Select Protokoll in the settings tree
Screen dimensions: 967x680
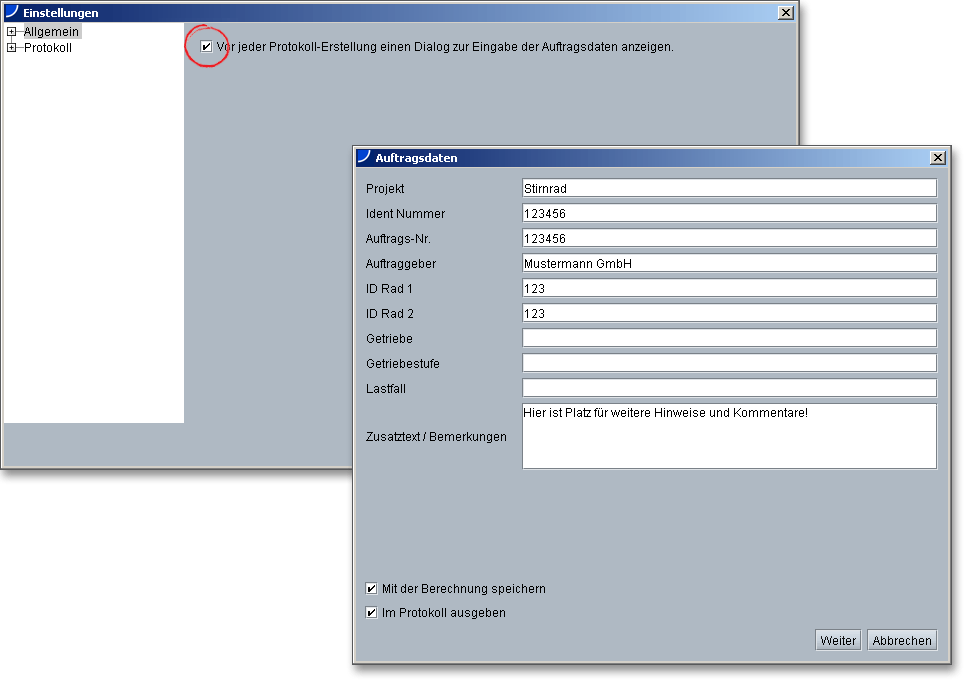tap(48, 48)
